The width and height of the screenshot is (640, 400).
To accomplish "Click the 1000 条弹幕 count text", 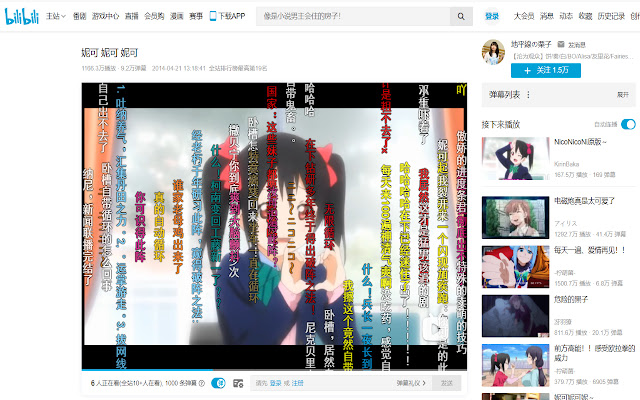I will tap(181, 383).
